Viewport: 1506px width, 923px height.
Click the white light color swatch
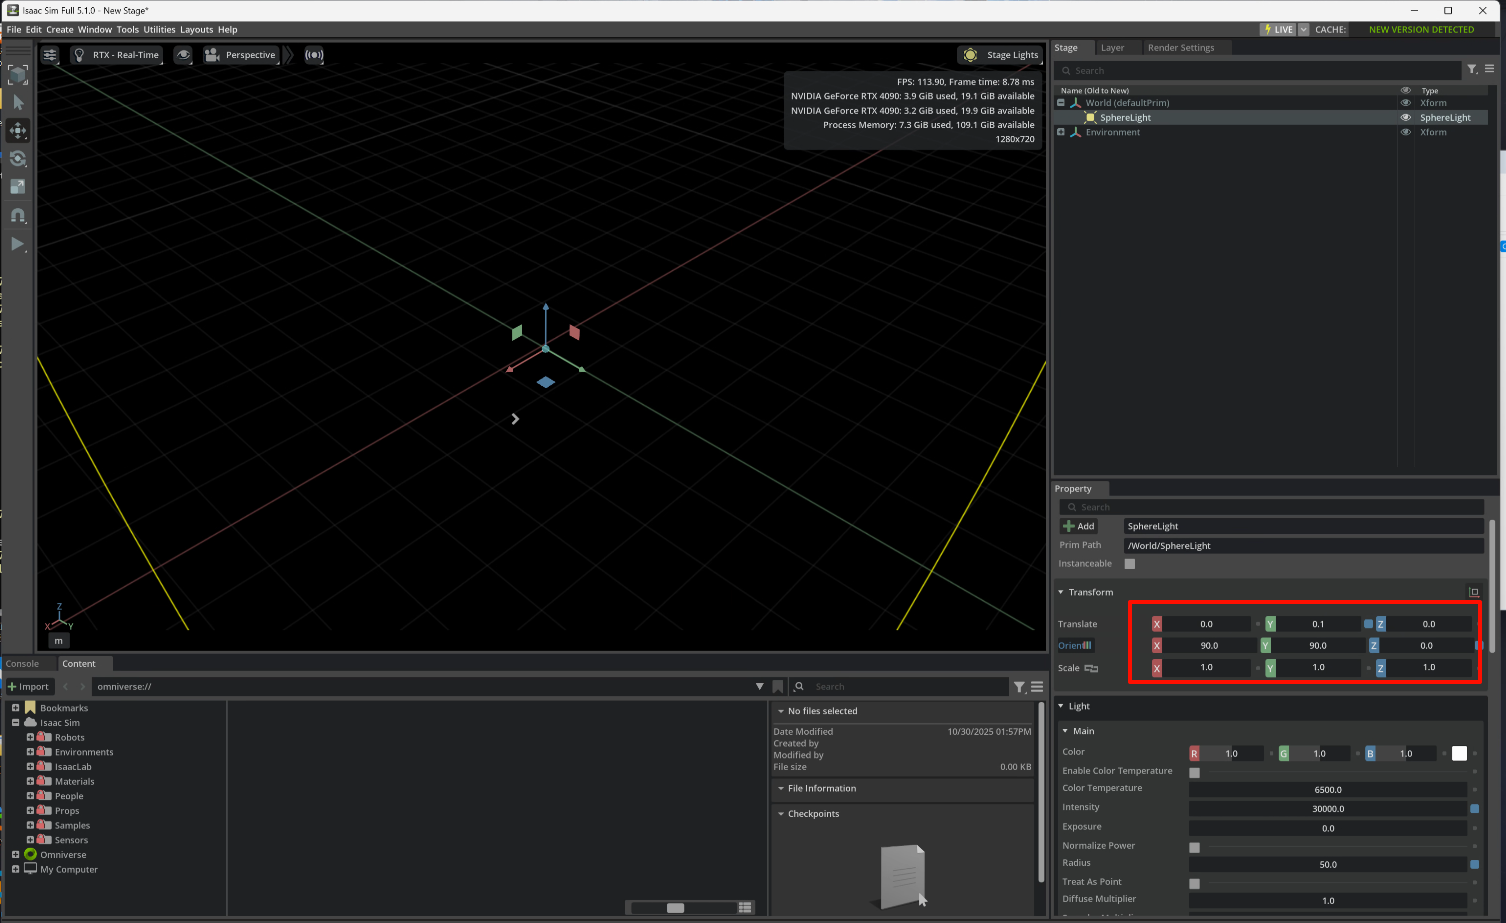click(x=1459, y=753)
